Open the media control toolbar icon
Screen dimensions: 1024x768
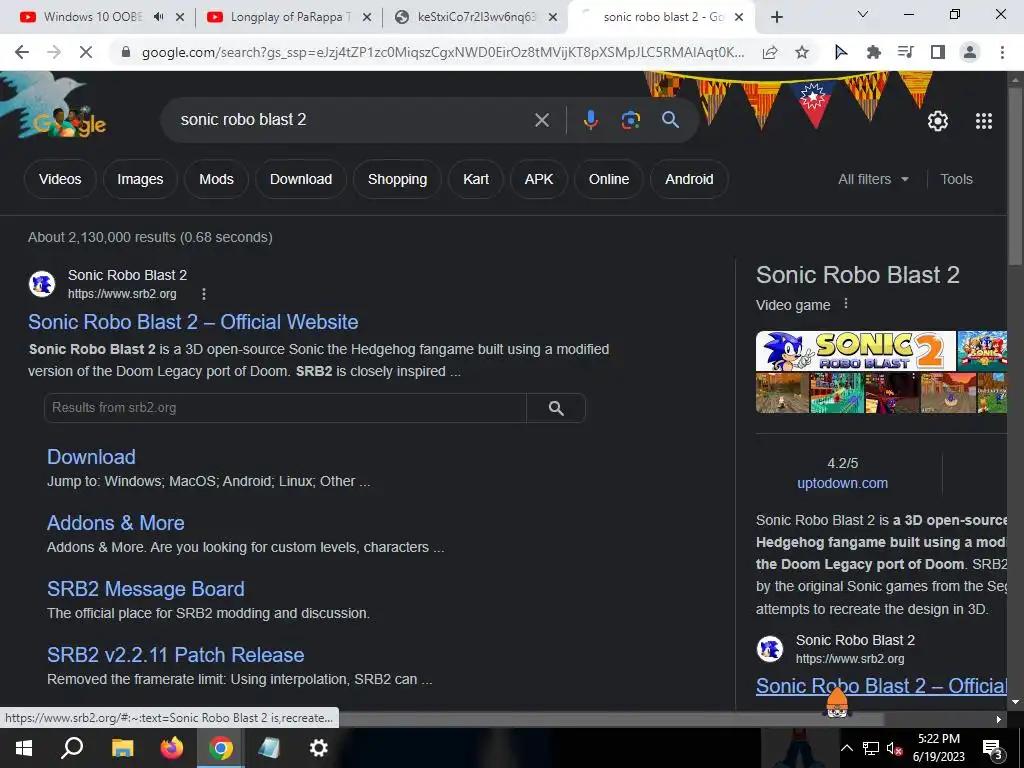pos(906,52)
